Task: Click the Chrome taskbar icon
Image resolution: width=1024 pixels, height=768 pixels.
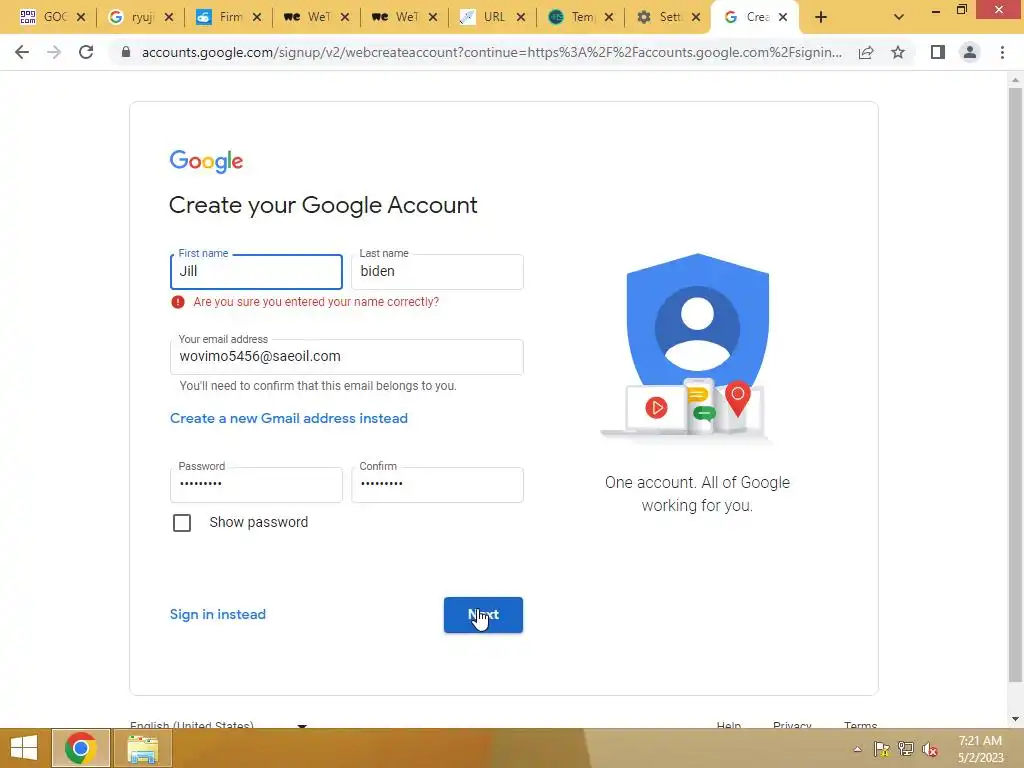Action: (81, 748)
